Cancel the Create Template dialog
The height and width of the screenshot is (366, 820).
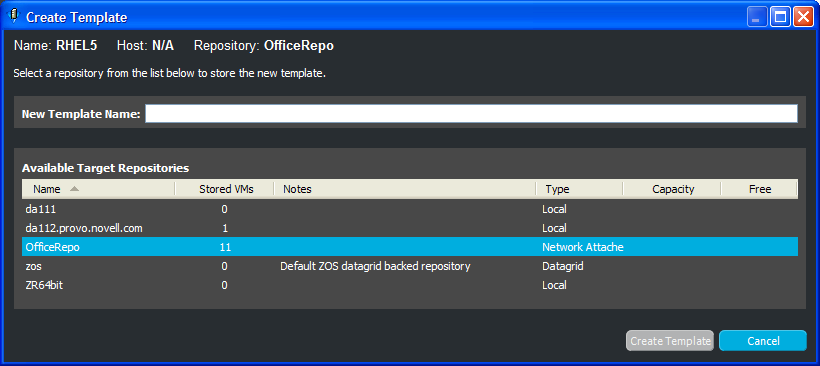pos(763,341)
